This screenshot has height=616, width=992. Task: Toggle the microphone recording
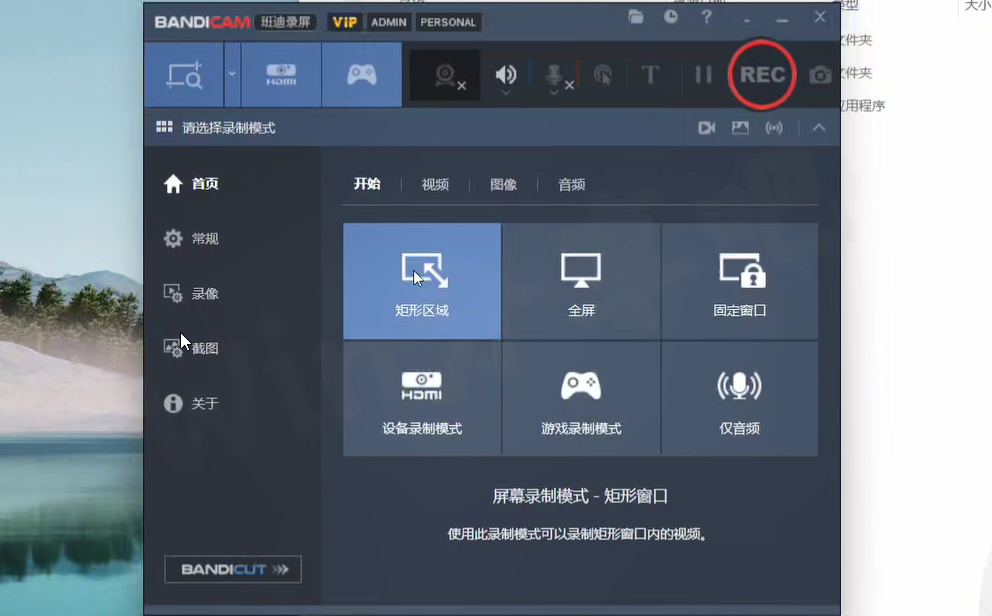point(554,75)
